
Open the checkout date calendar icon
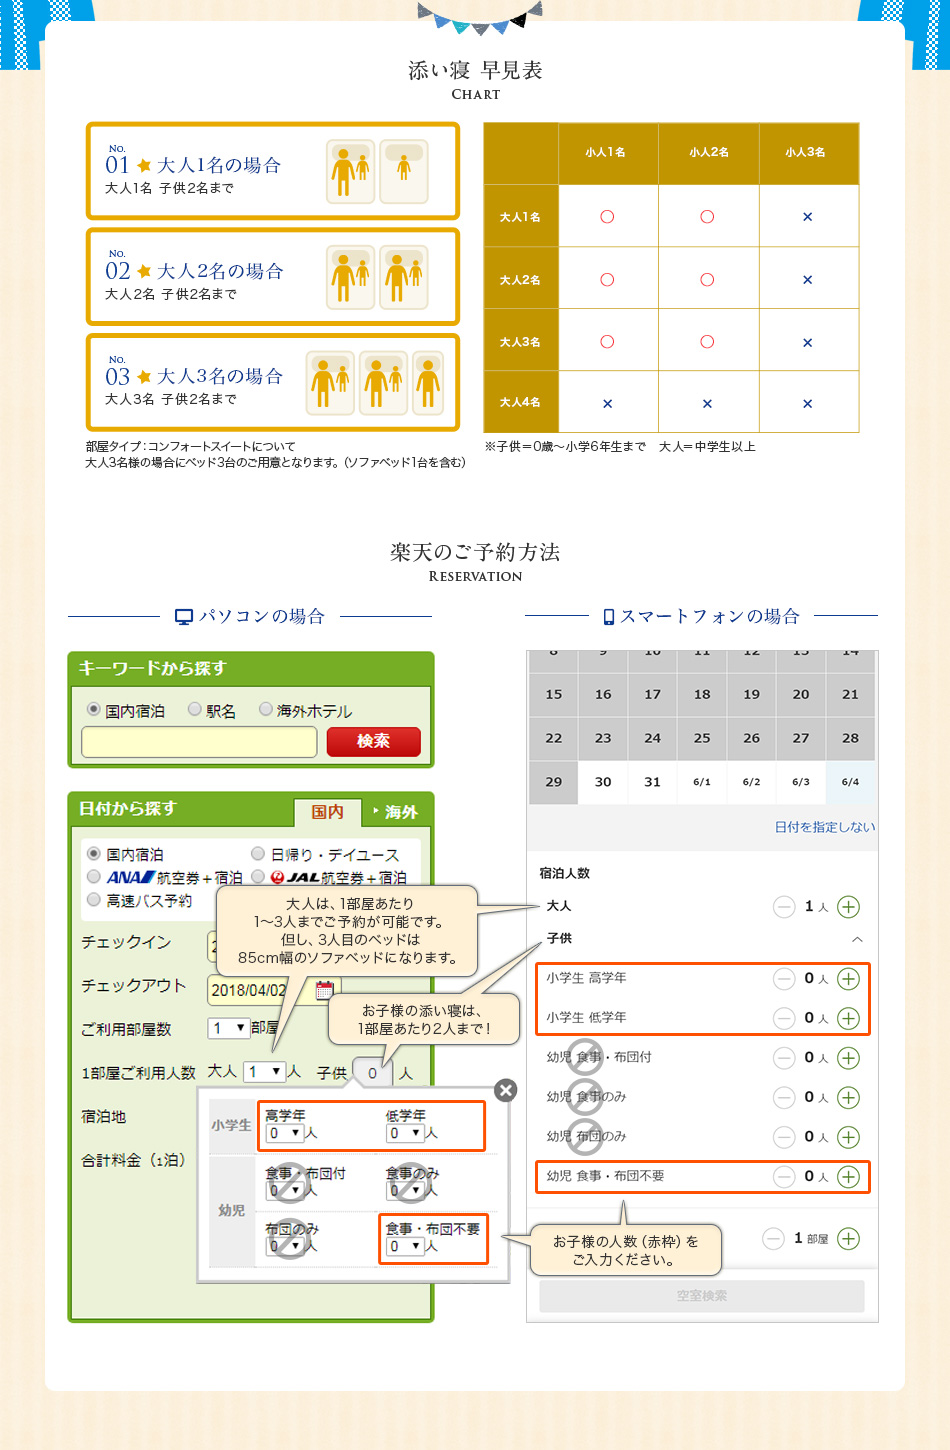click(324, 990)
